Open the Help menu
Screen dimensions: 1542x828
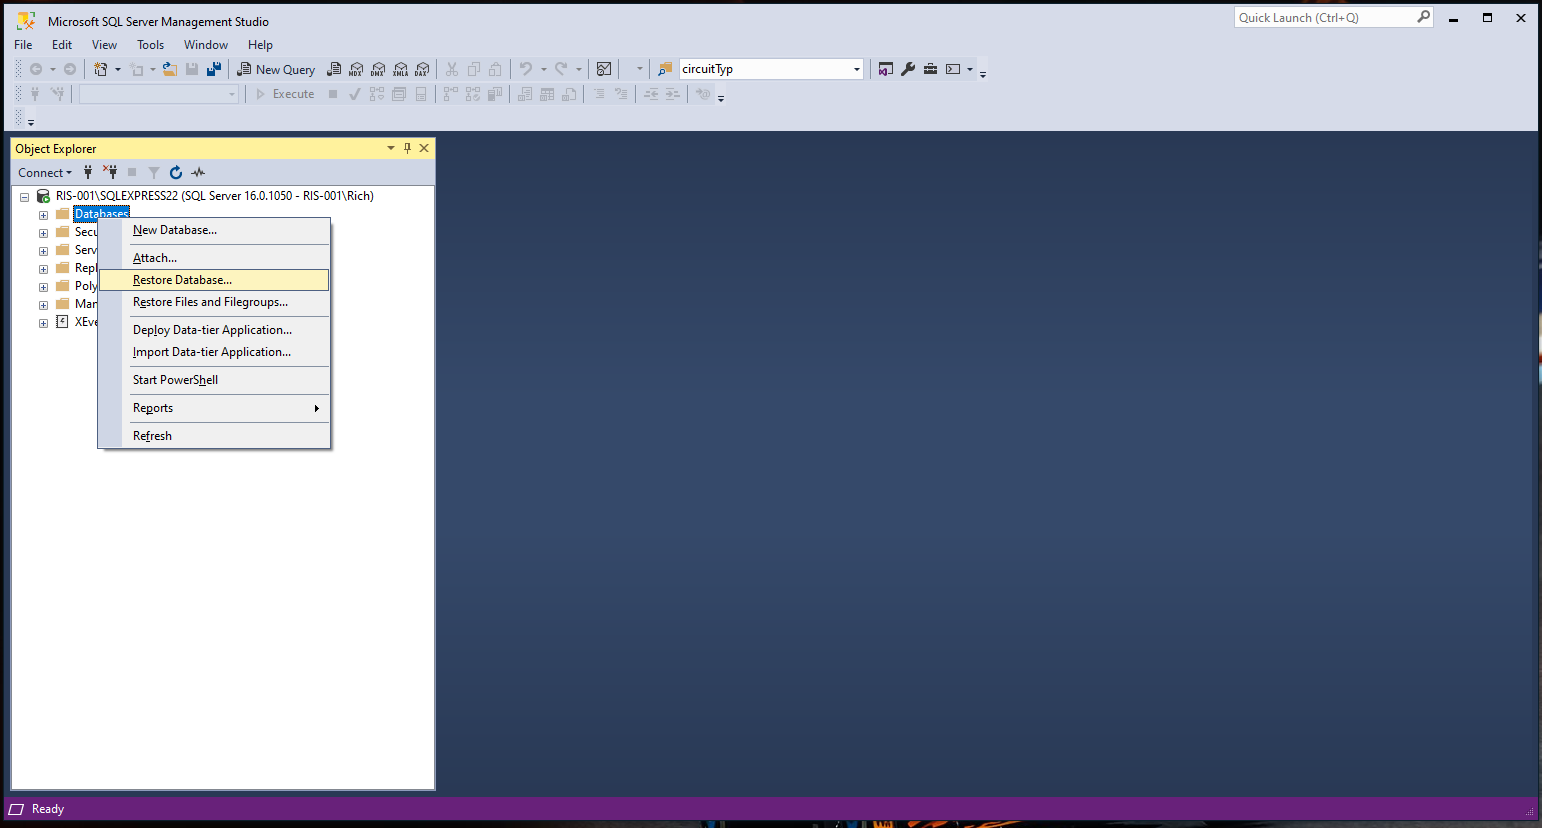tap(260, 45)
